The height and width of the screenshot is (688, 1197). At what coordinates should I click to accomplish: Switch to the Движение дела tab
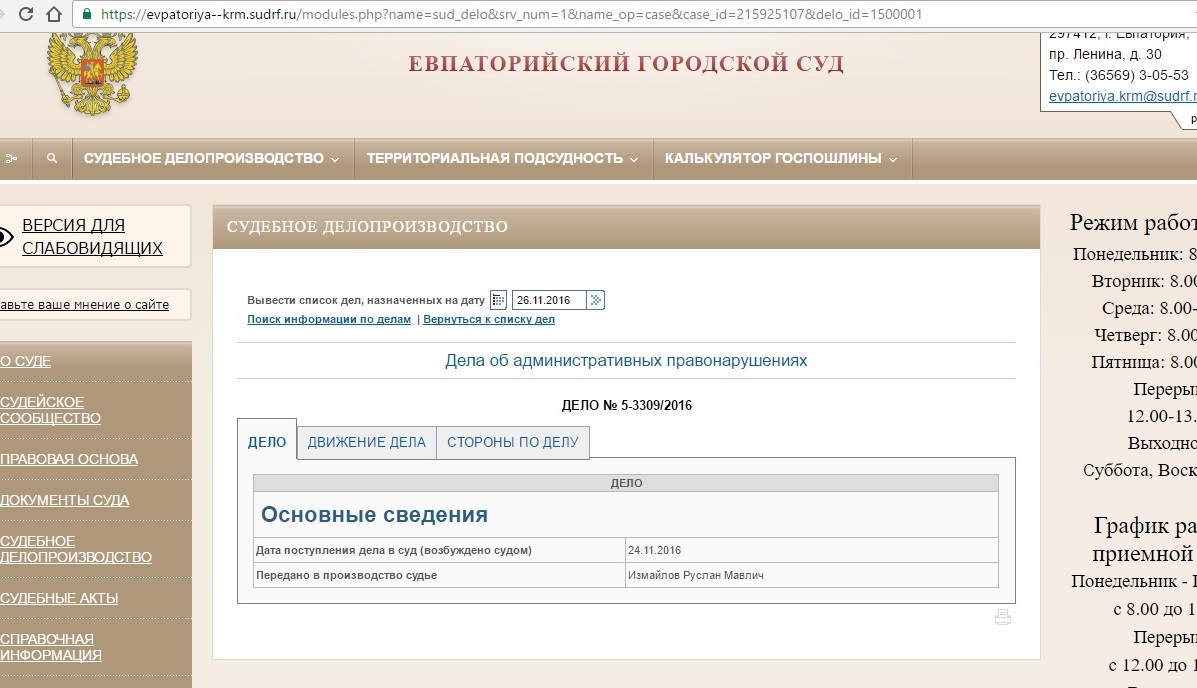point(366,442)
